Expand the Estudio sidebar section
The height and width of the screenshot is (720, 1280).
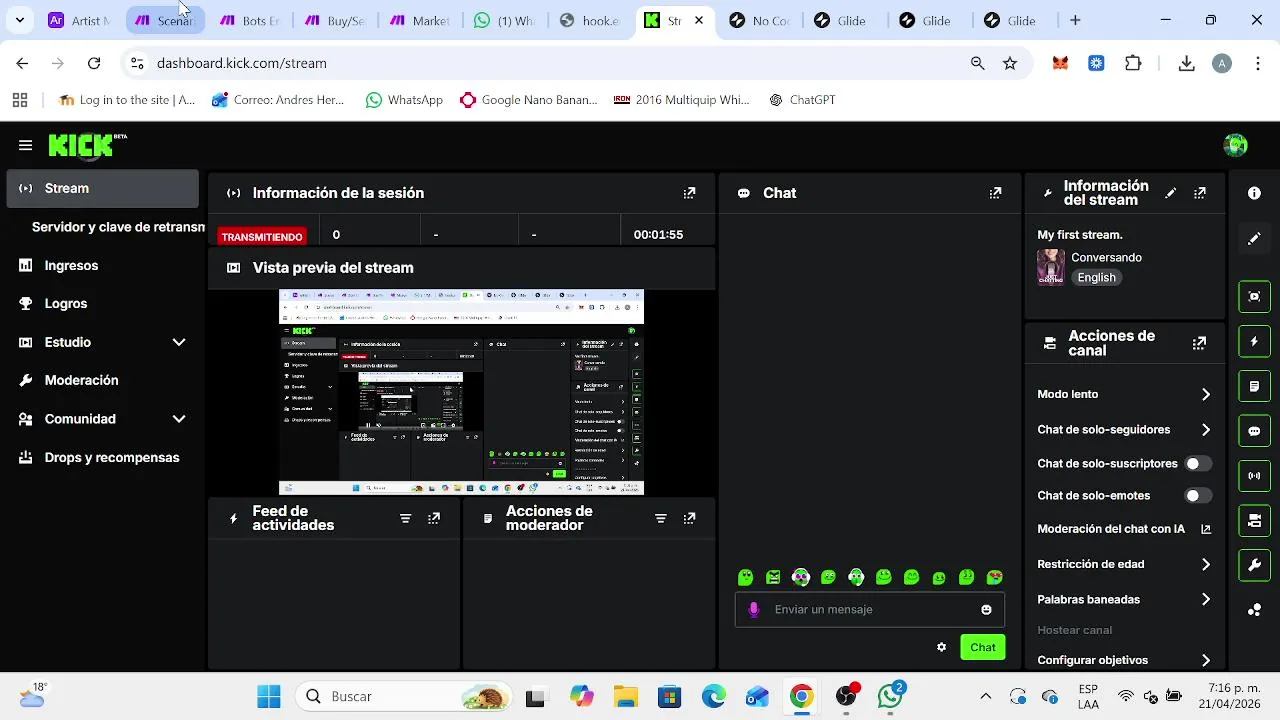pyautogui.click(x=179, y=342)
